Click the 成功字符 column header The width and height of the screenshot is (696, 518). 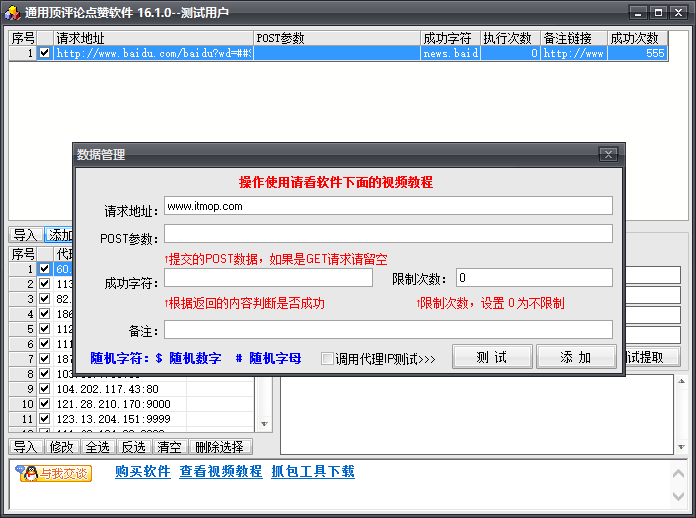coord(451,38)
